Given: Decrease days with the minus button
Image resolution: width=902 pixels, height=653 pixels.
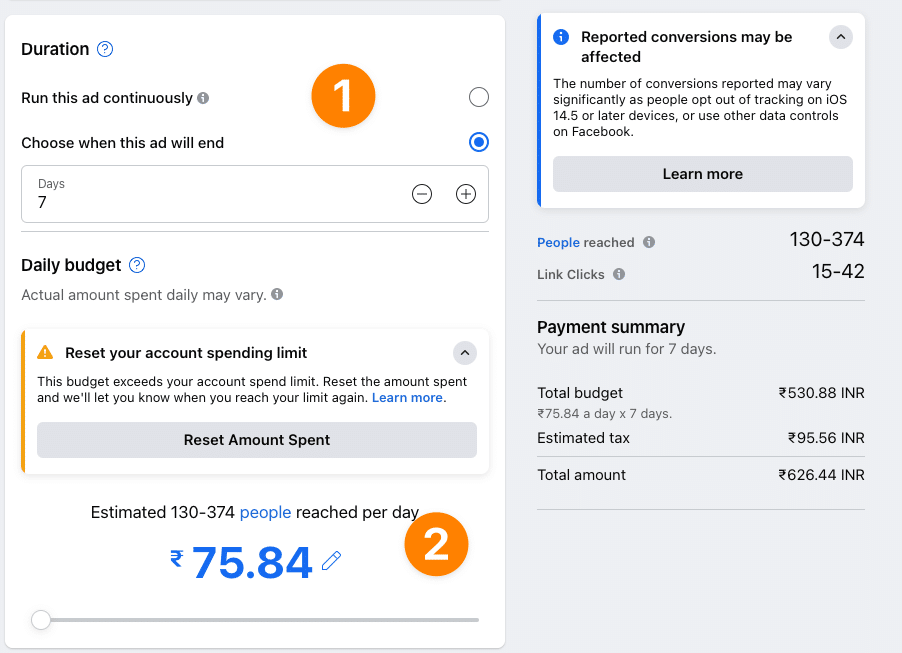Looking at the screenshot, I should (422, 194).
